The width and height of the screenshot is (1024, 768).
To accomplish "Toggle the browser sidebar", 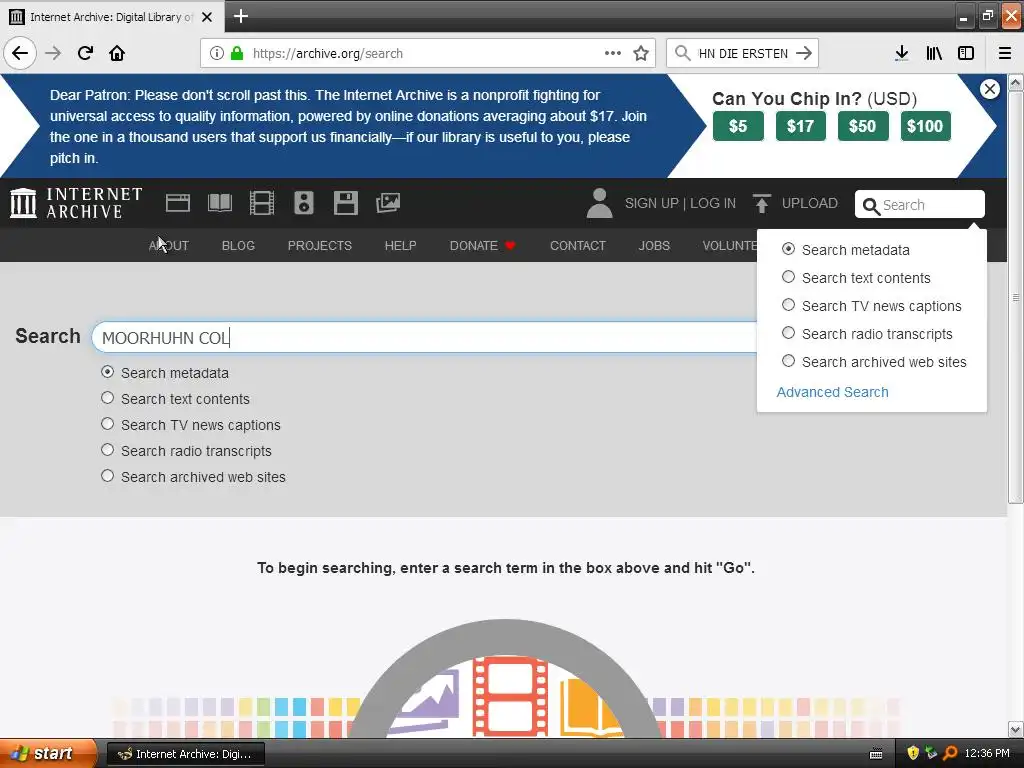I will pos(966,54).
